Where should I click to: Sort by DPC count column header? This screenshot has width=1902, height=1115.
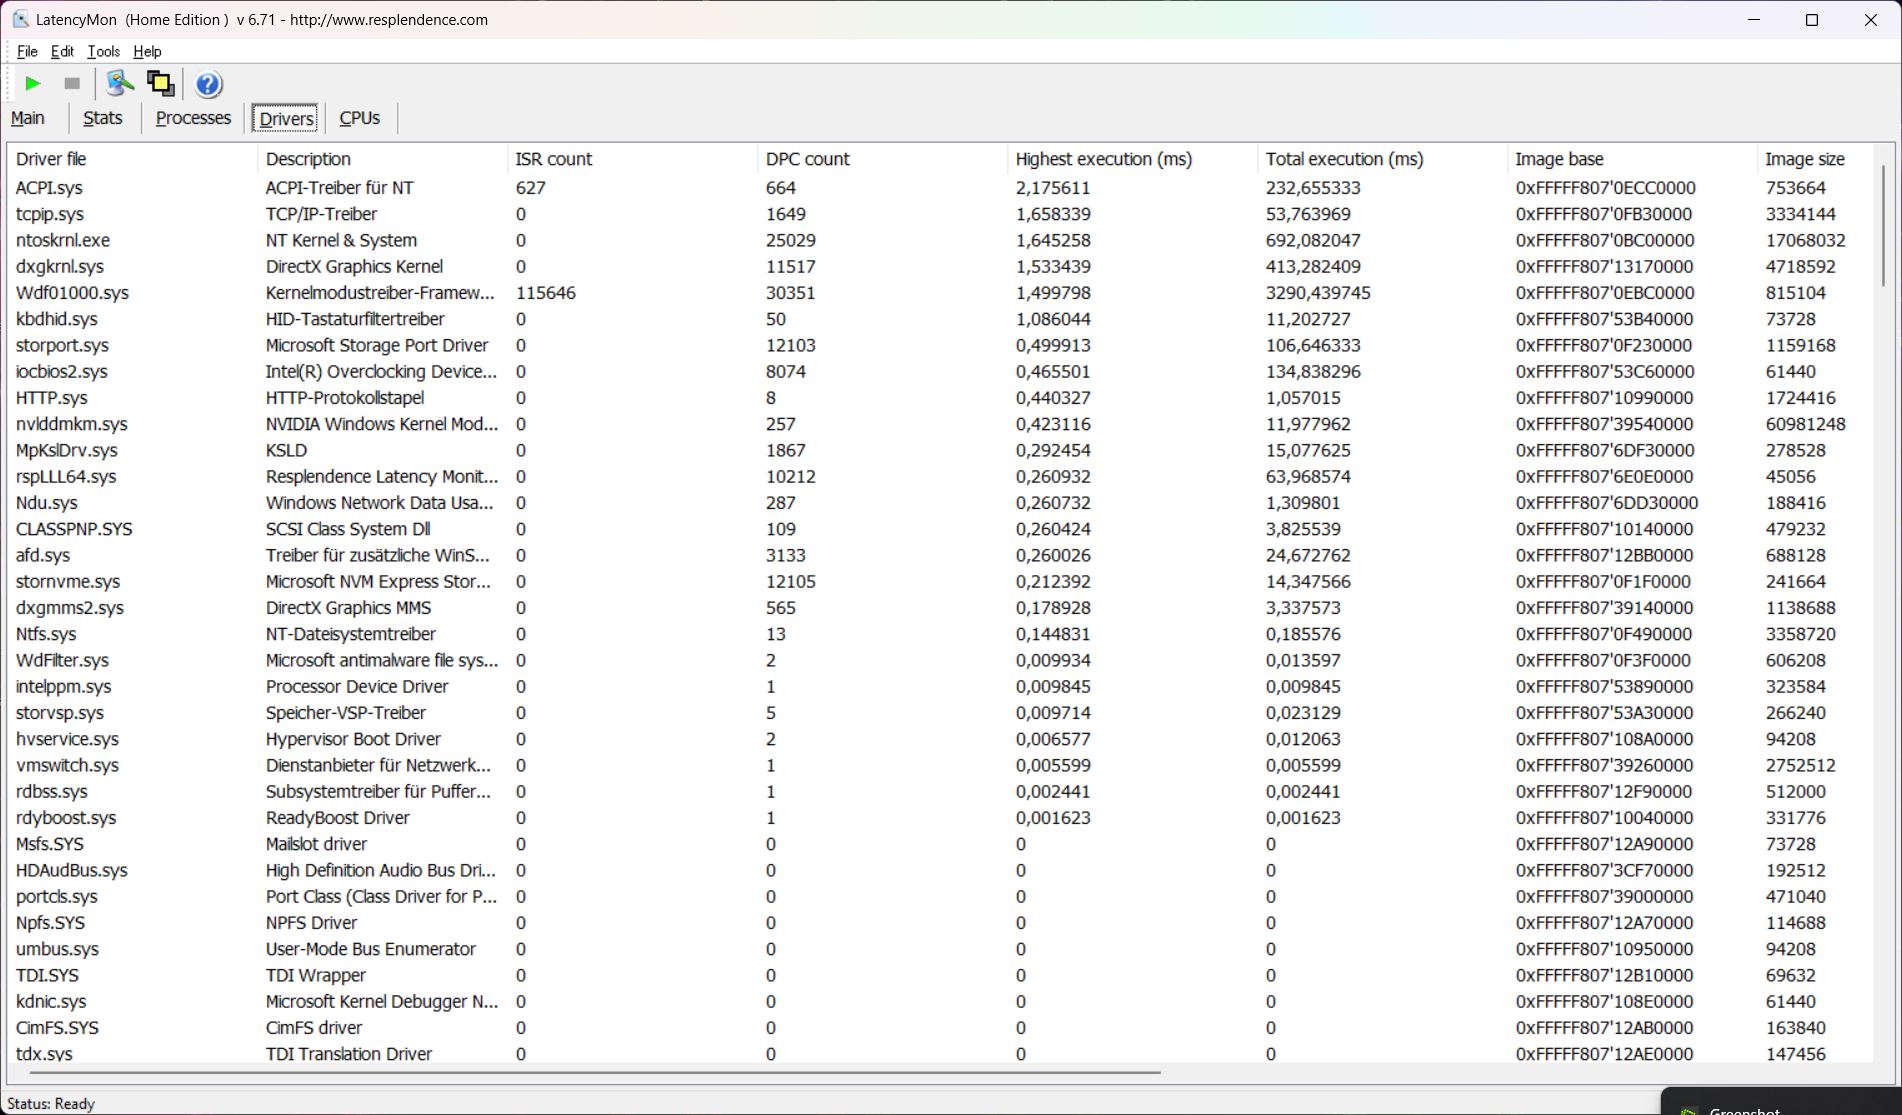pos(882,159)
